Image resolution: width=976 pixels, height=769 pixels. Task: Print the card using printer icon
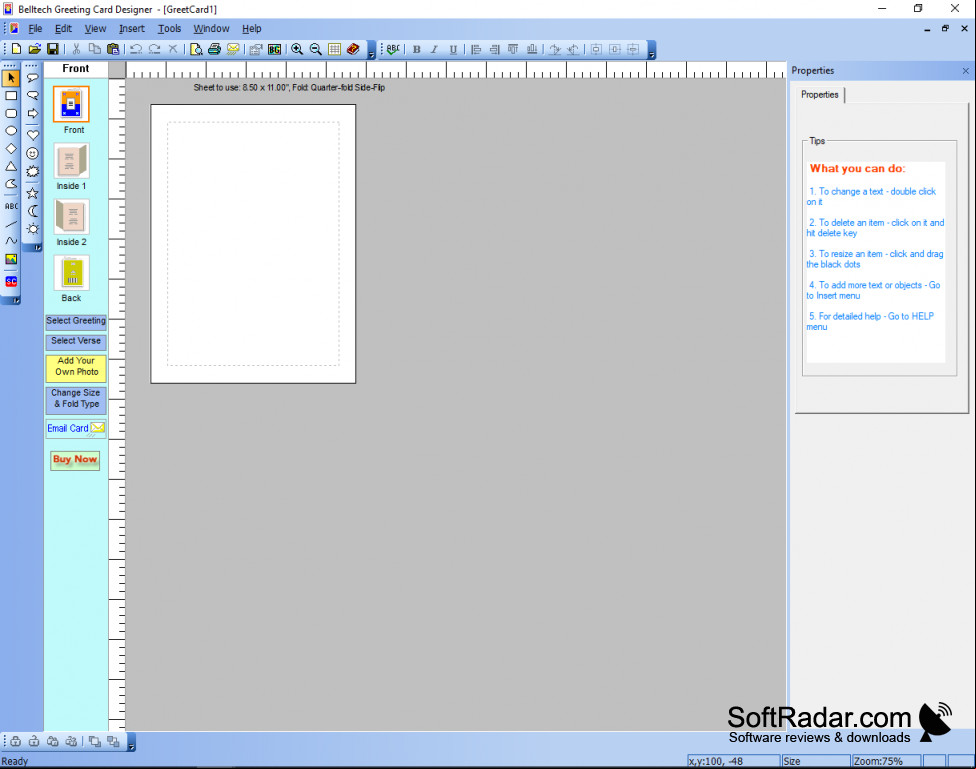point(214,49)
